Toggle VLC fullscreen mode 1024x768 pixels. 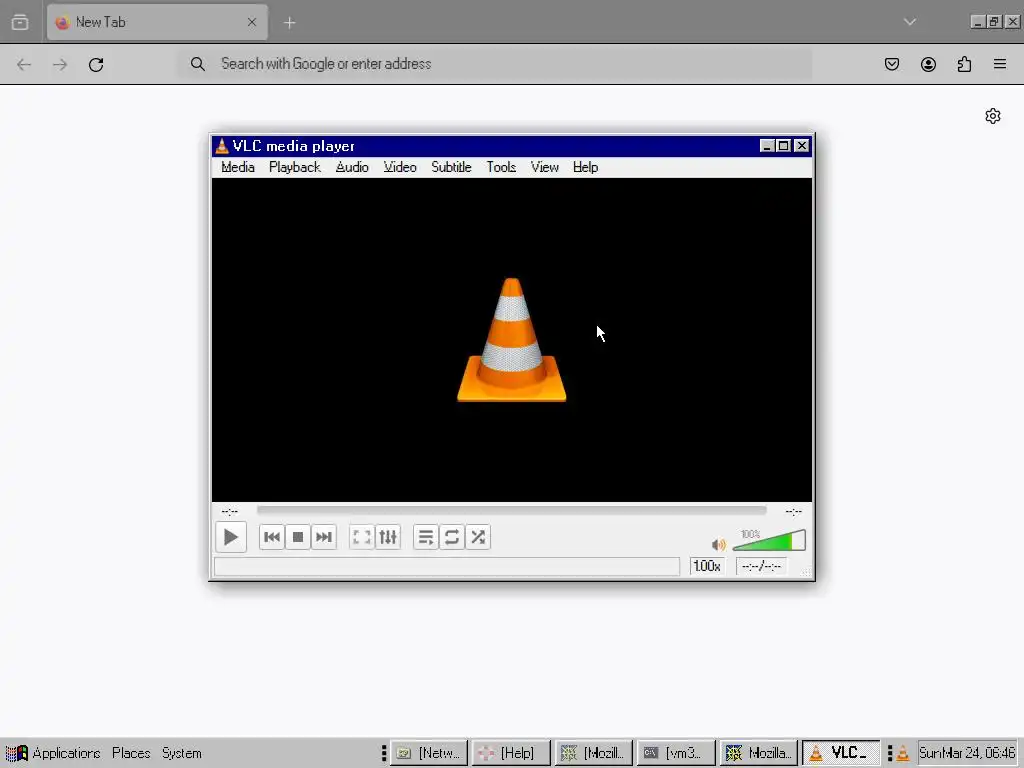click(x=361, y=537)
